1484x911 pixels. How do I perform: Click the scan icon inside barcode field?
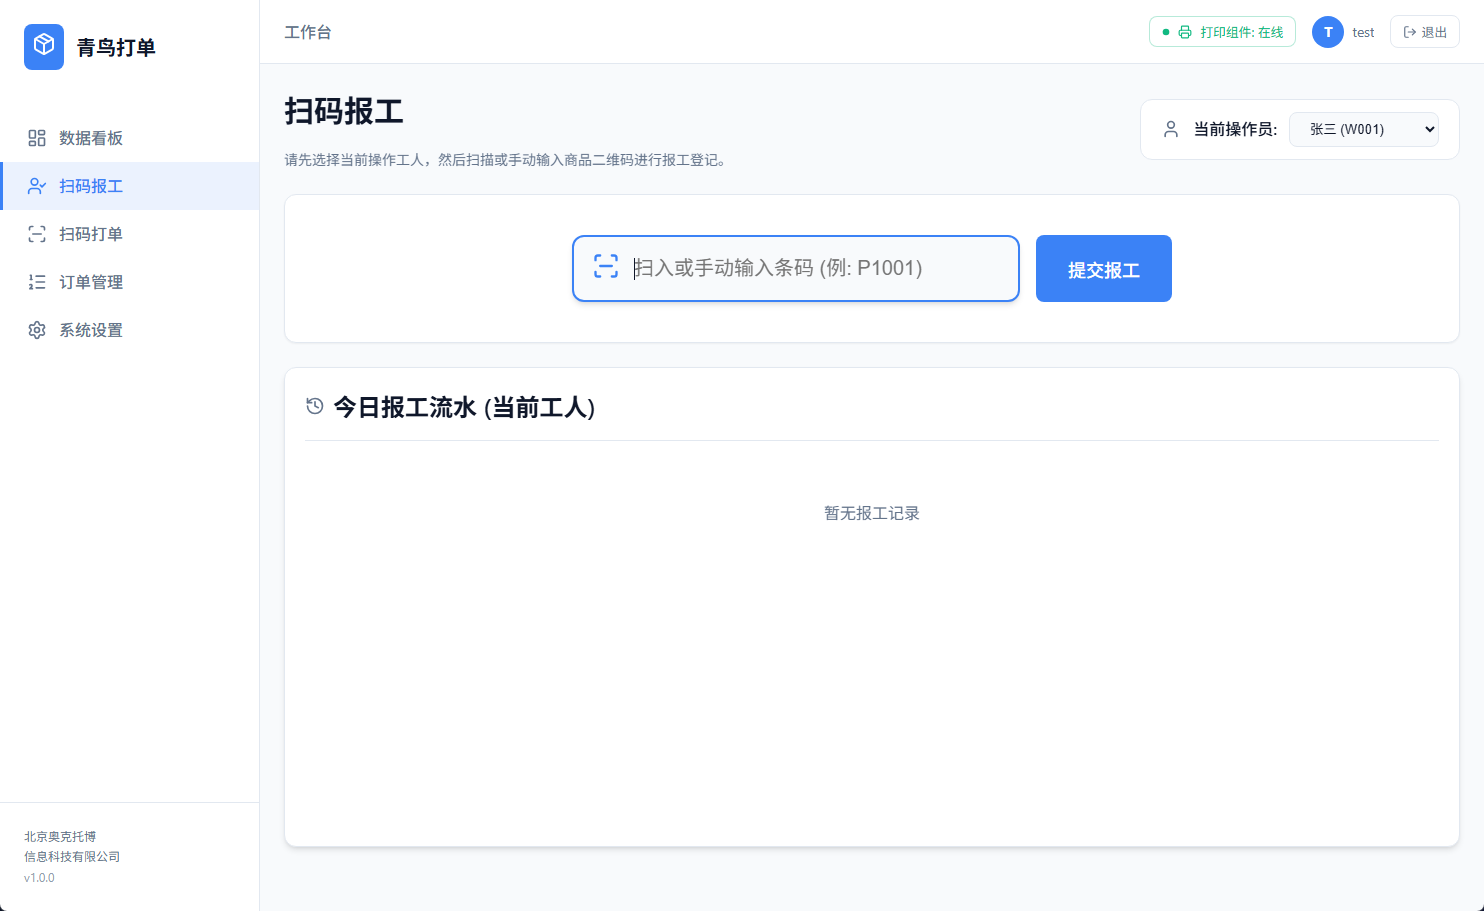point(606,266)
